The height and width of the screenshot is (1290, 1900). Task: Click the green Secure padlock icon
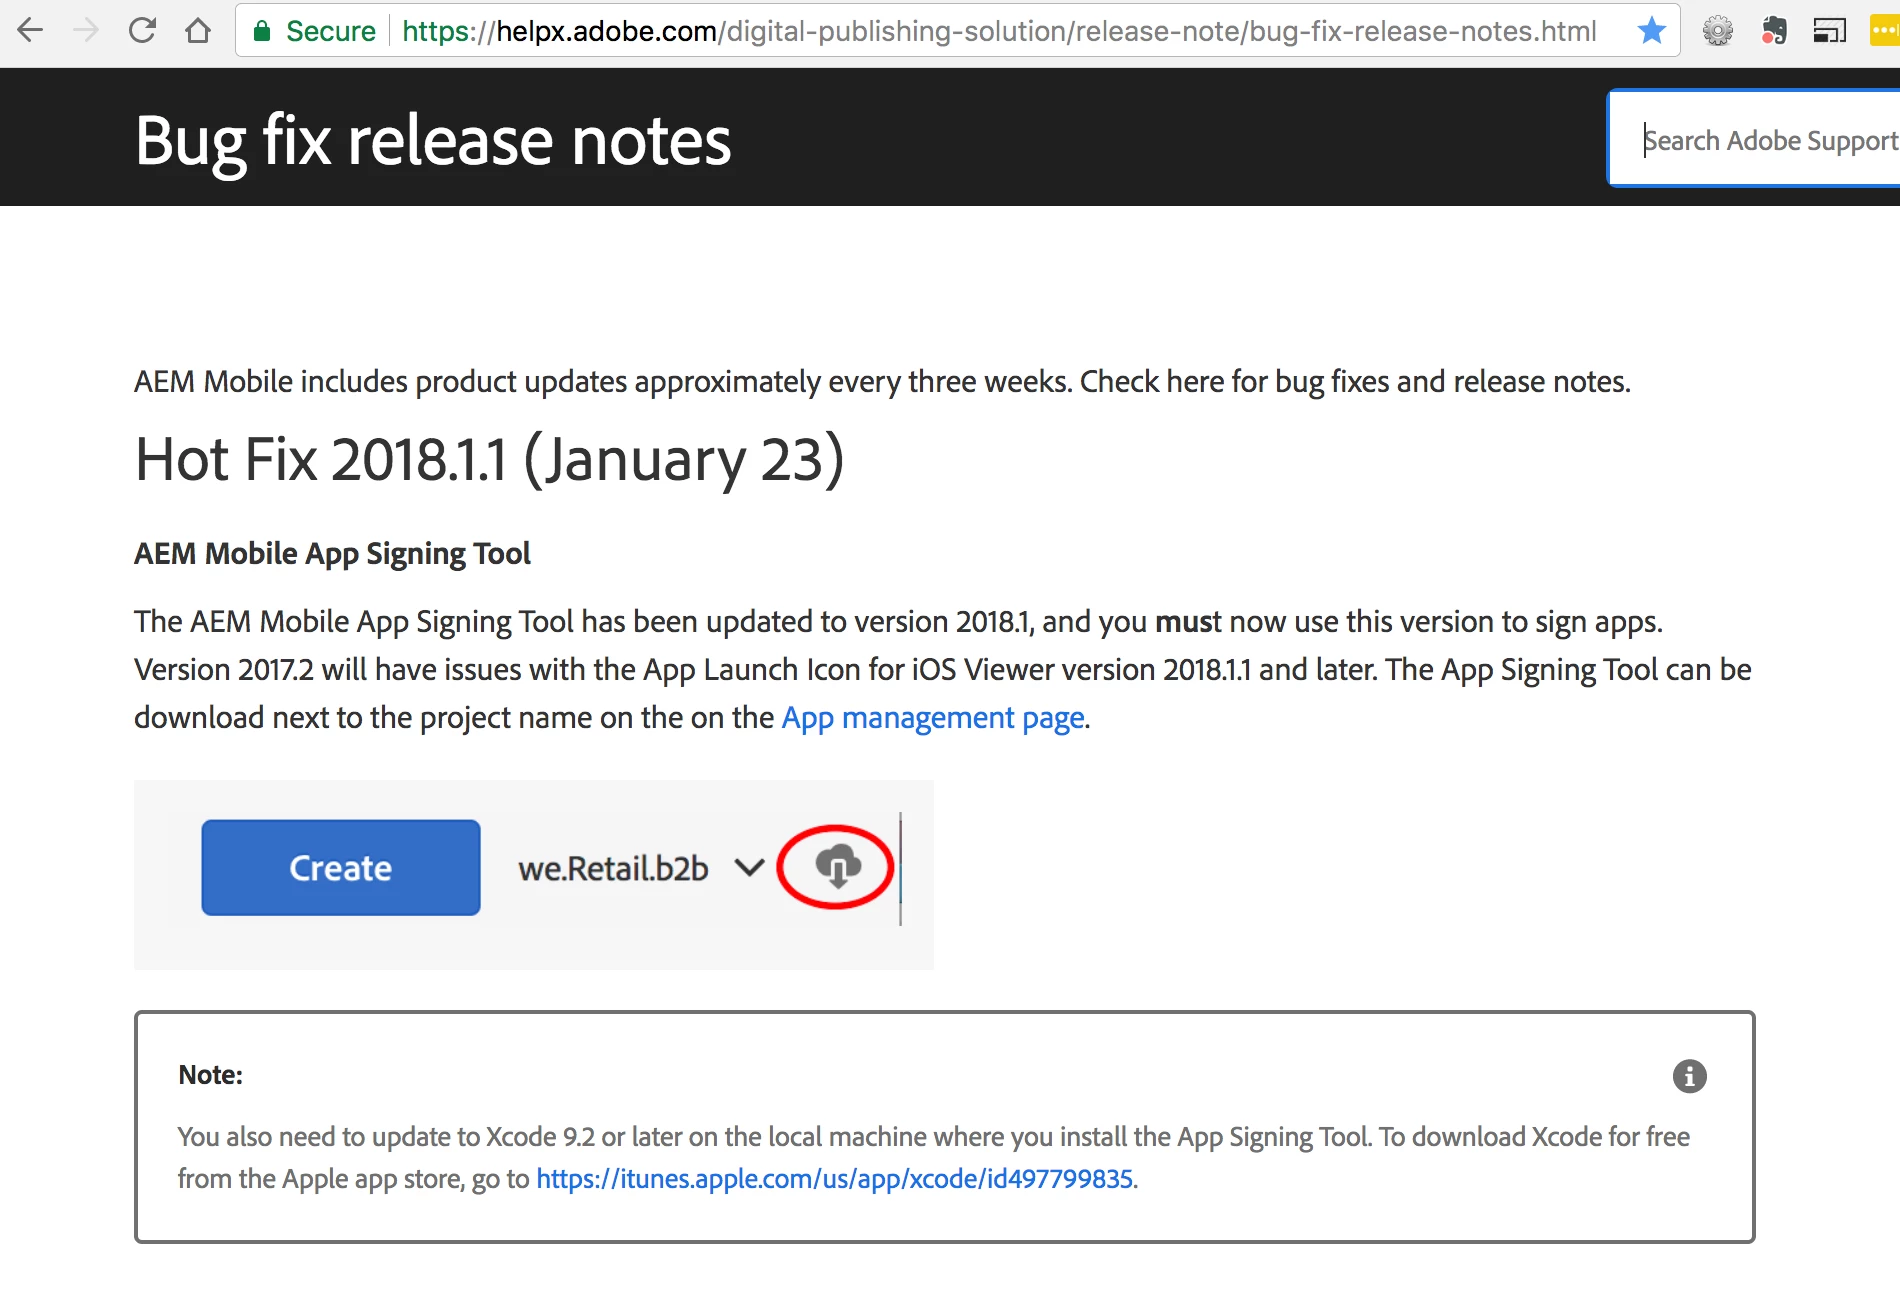click(262, 31)
